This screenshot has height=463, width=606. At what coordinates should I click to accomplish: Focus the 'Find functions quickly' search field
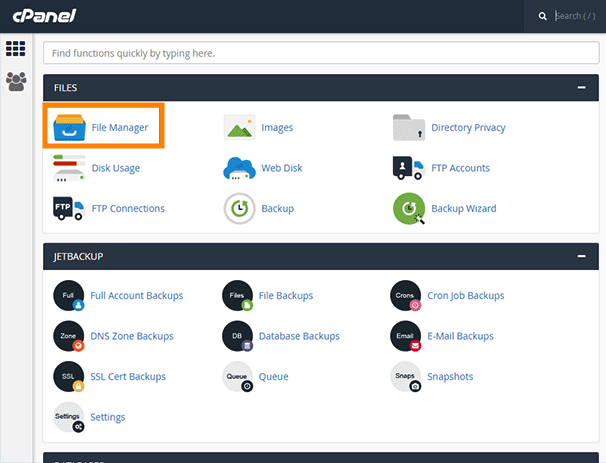coord(320,52)
